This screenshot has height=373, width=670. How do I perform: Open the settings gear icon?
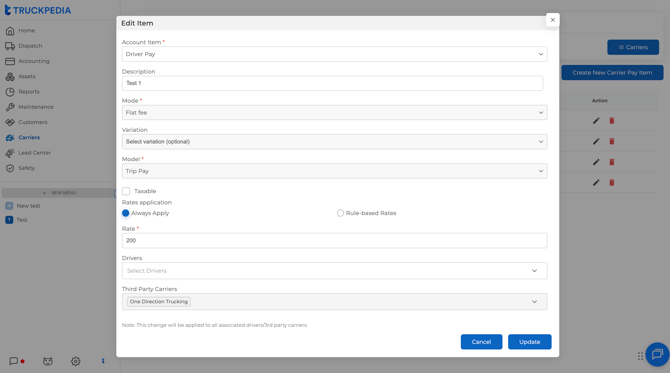tap(76, 361)
